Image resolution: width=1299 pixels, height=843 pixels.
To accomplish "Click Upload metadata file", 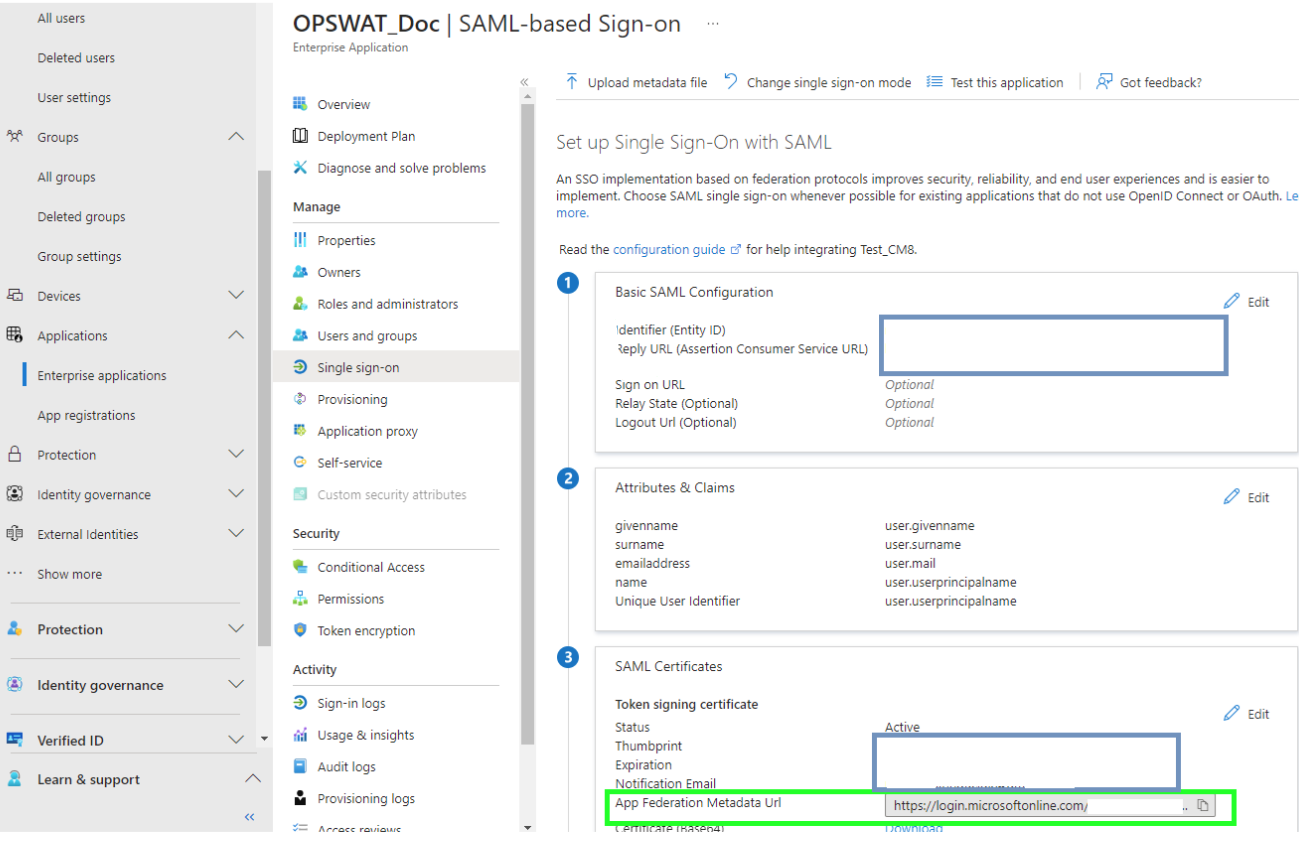I will [636, 82].
